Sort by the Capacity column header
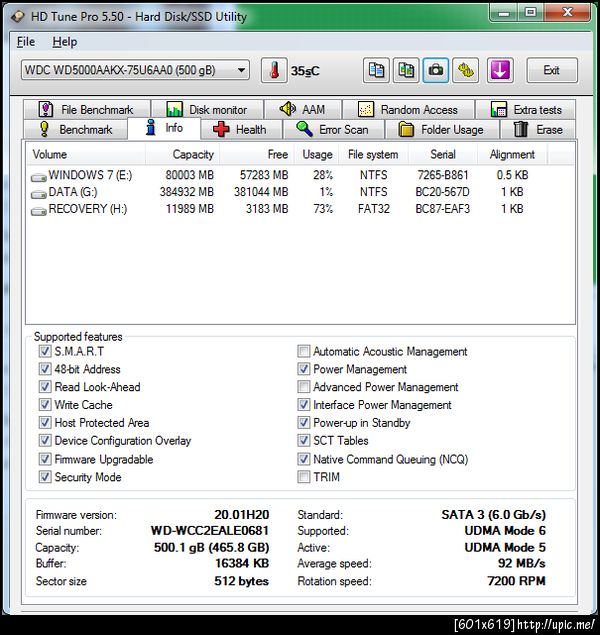Image resolution: width=600 pixels, height=635 pixels. click(x=182, y=154)
